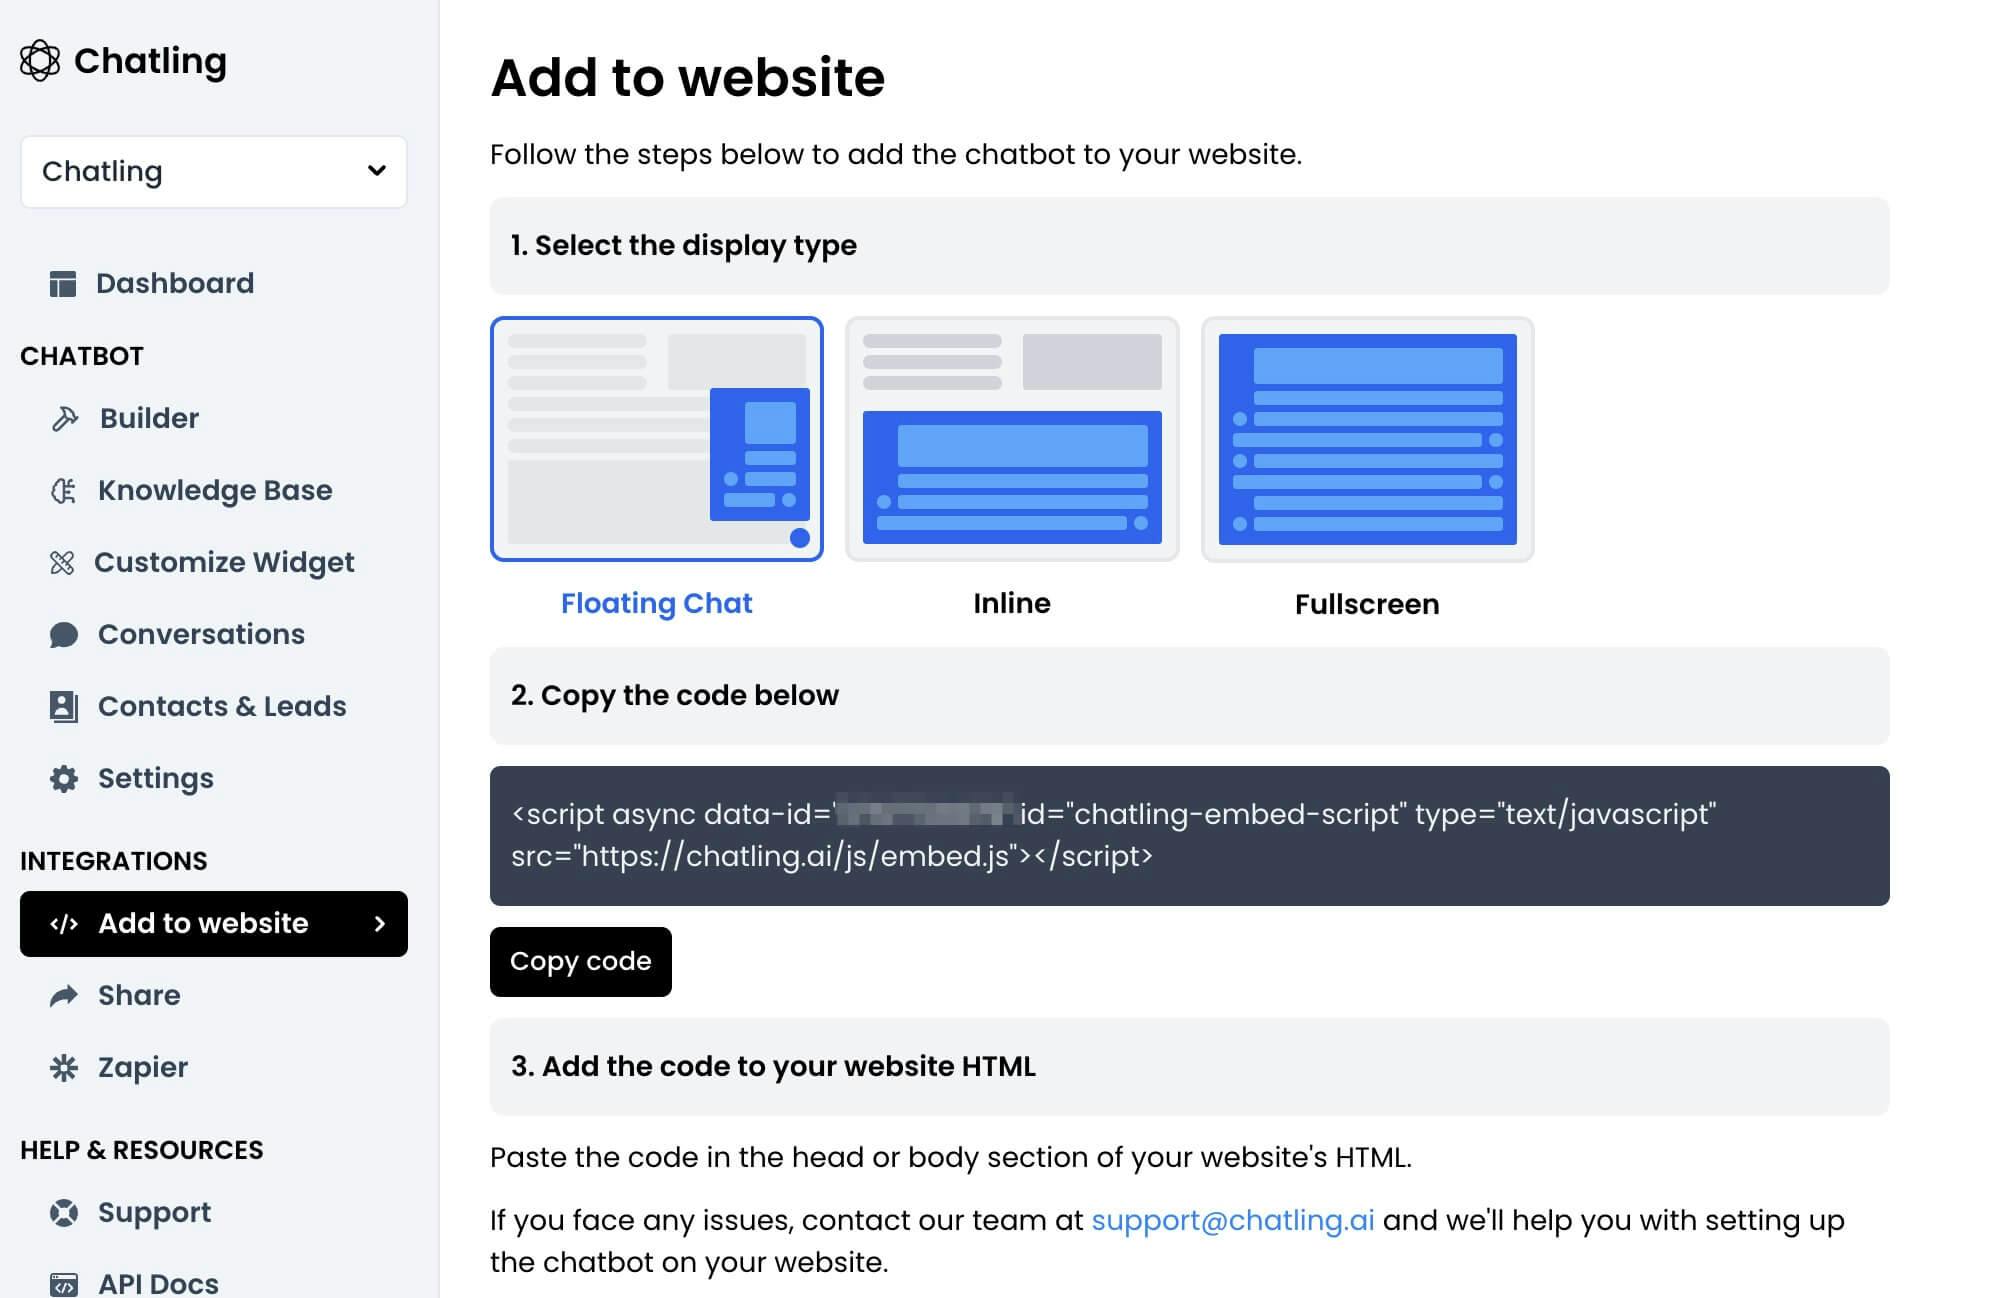Select Add to website menu item
This screenshot has height=1298, width=1994.
[x=214, y=924]
